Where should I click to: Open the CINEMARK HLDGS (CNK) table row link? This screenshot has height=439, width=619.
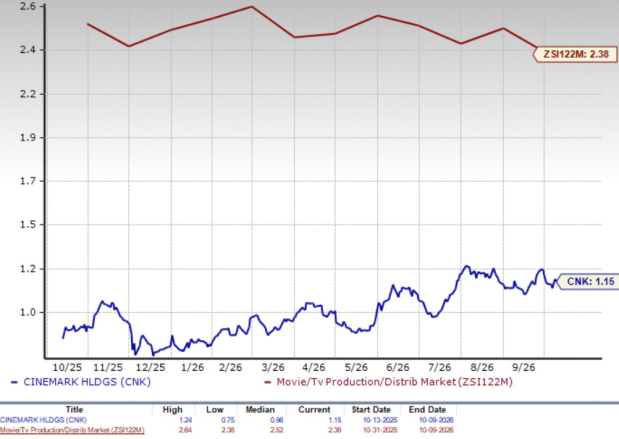click(x=43, y=420)
